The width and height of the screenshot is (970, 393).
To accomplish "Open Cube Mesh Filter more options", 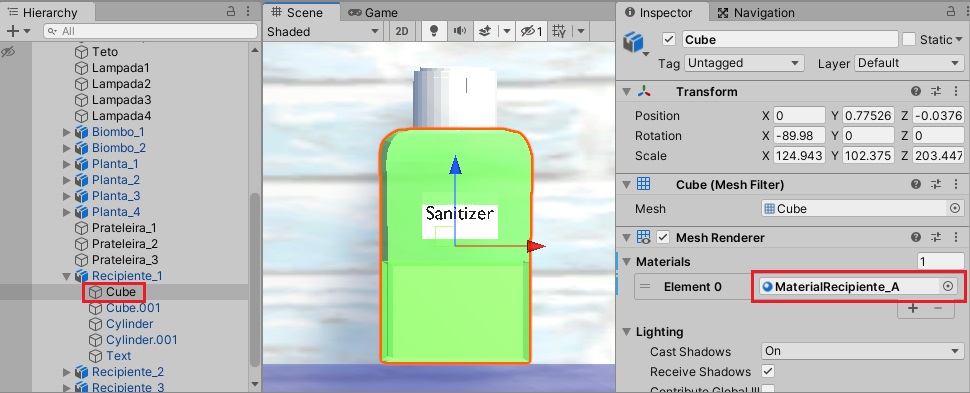I will (956, 184).
